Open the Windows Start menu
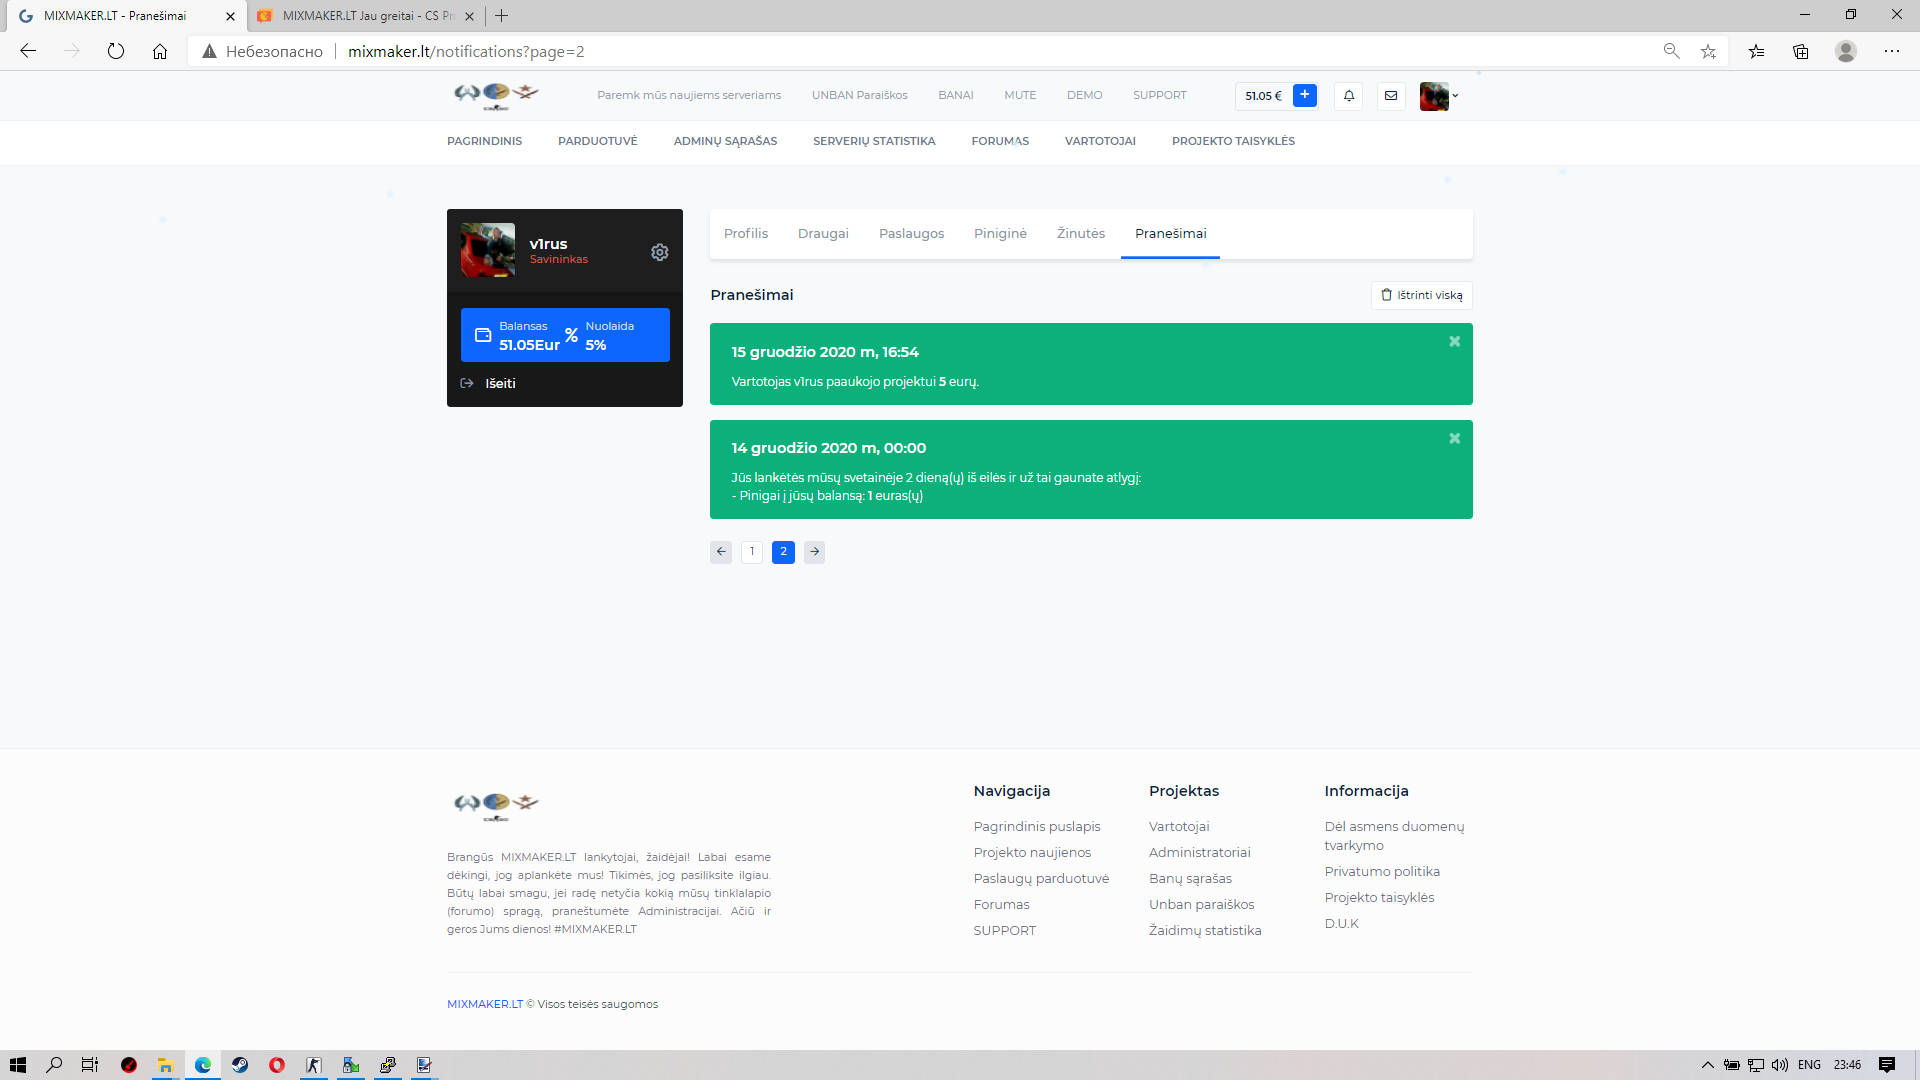The image size is (1920, 1080). pyautogui.click(x=18, y=1065)
